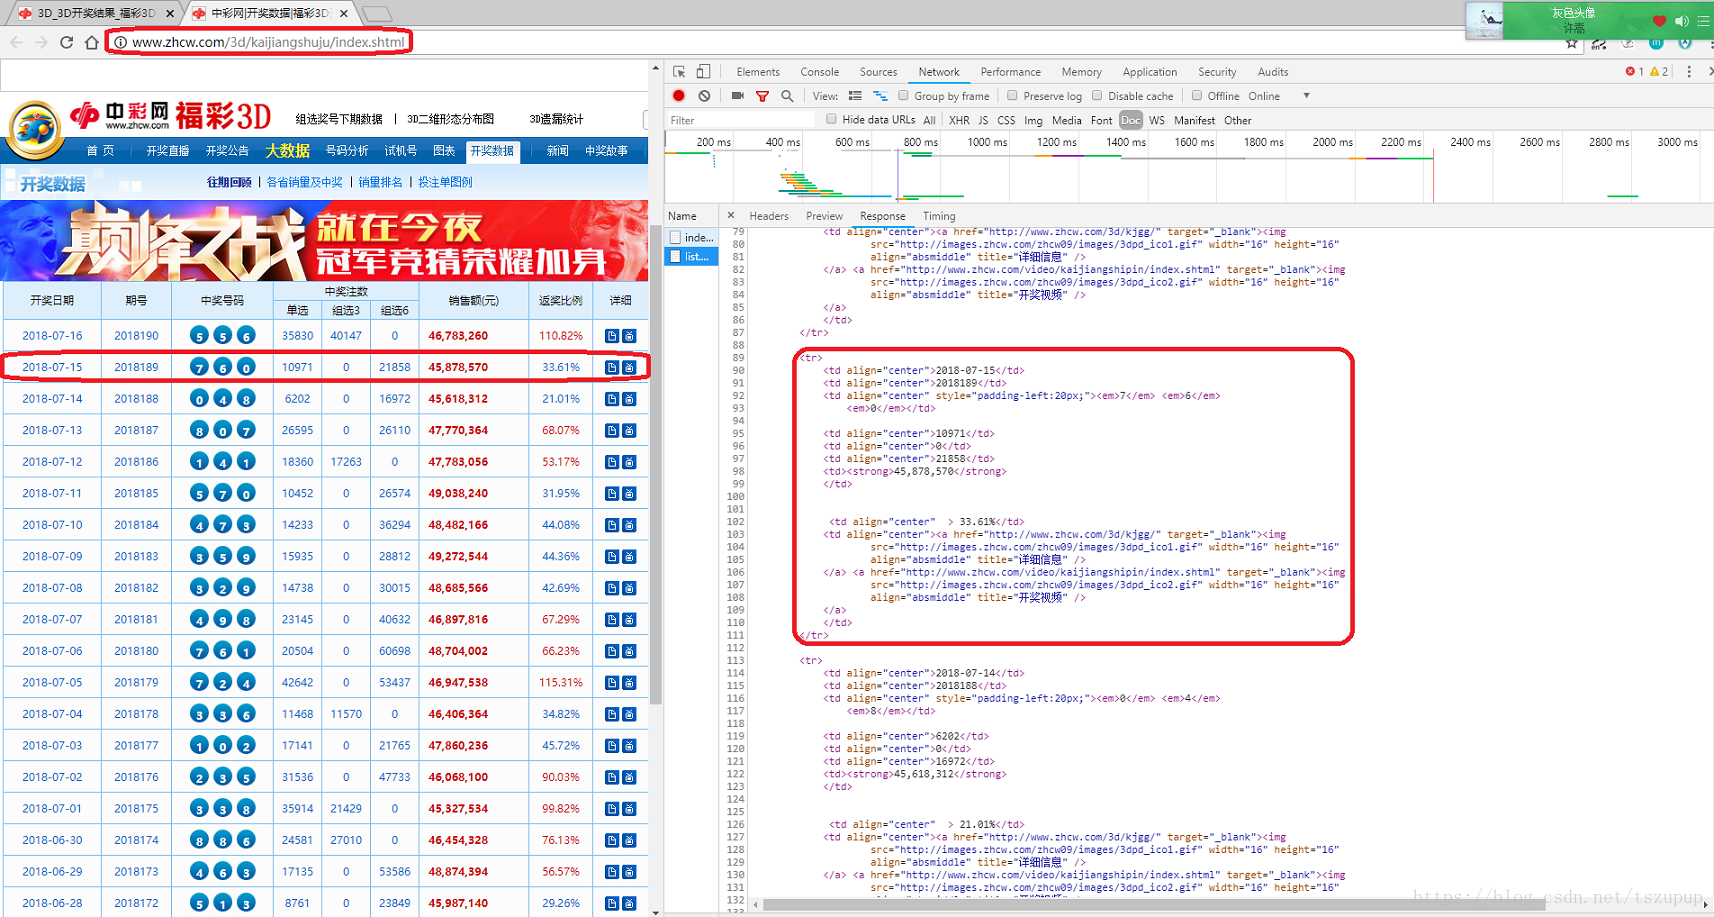
Task: Use large request rows view
Action: (x=855, y=96)
